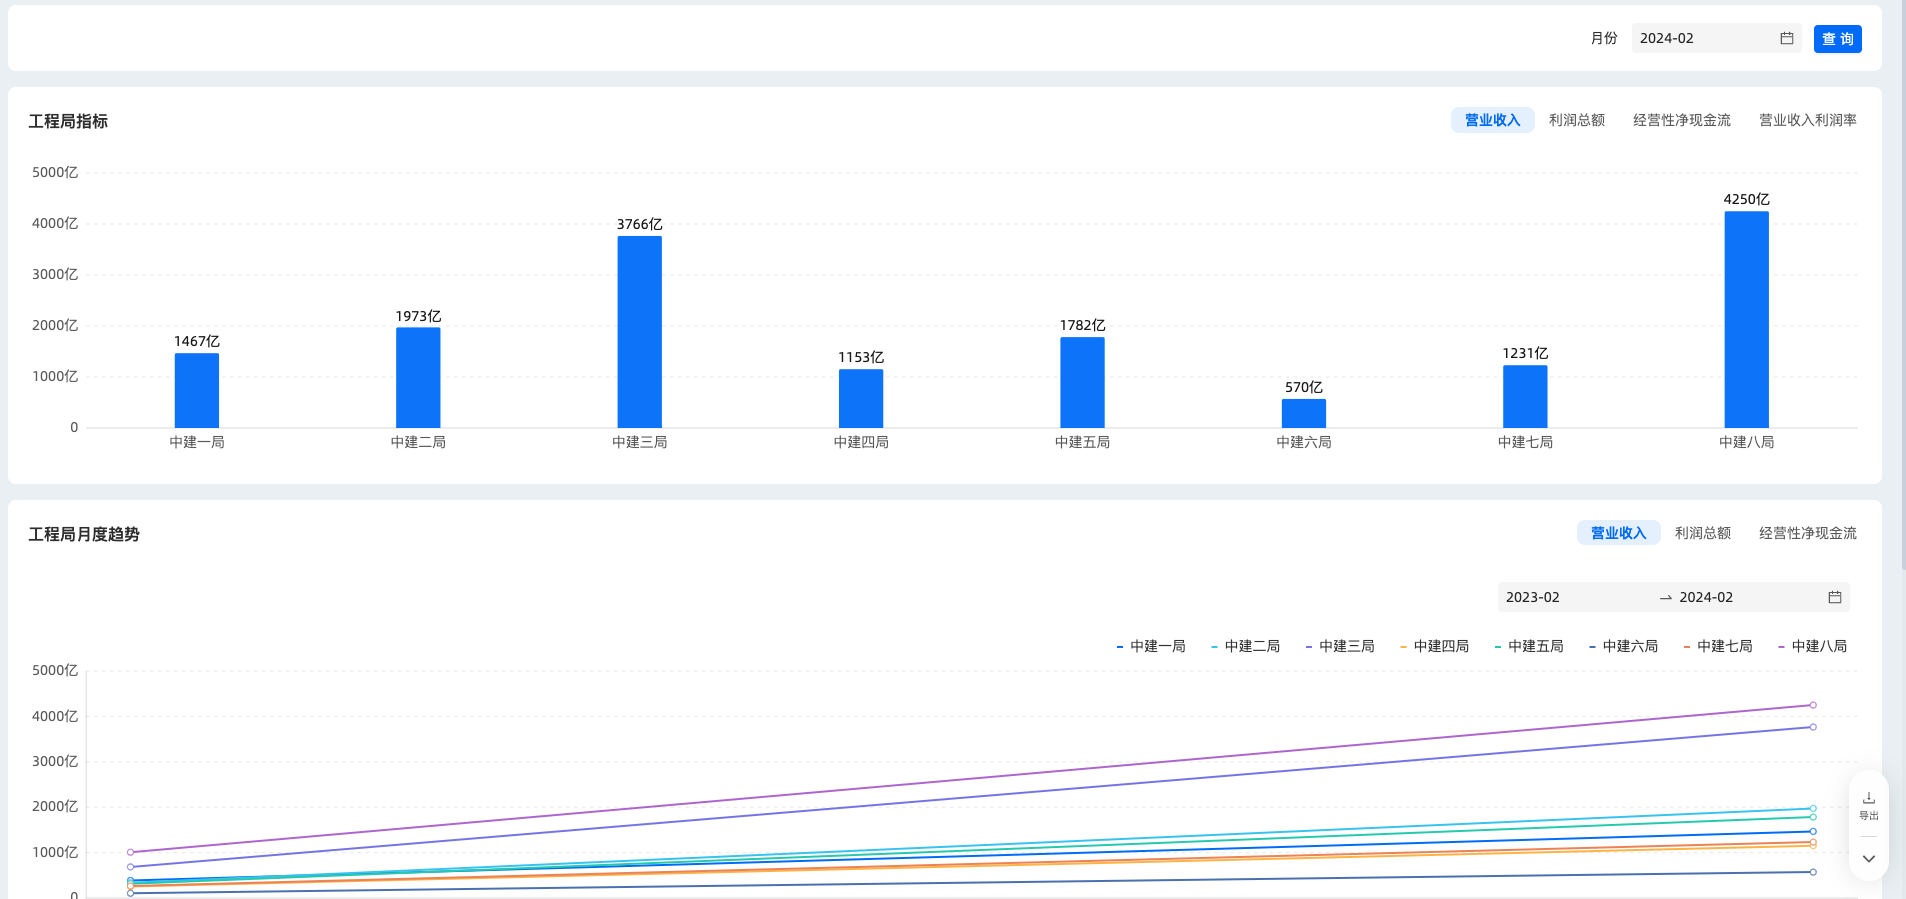Click the 工程局指标 section title
The image size is (1906, 899).
point(68,121)
